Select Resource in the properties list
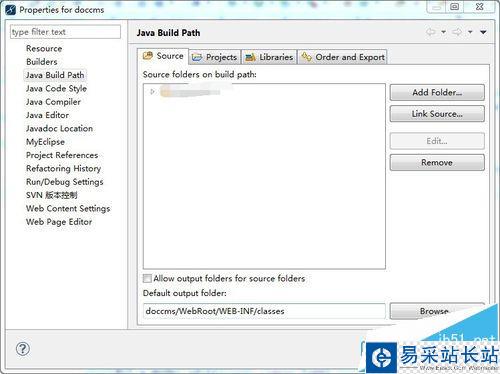 pos(44,48)
